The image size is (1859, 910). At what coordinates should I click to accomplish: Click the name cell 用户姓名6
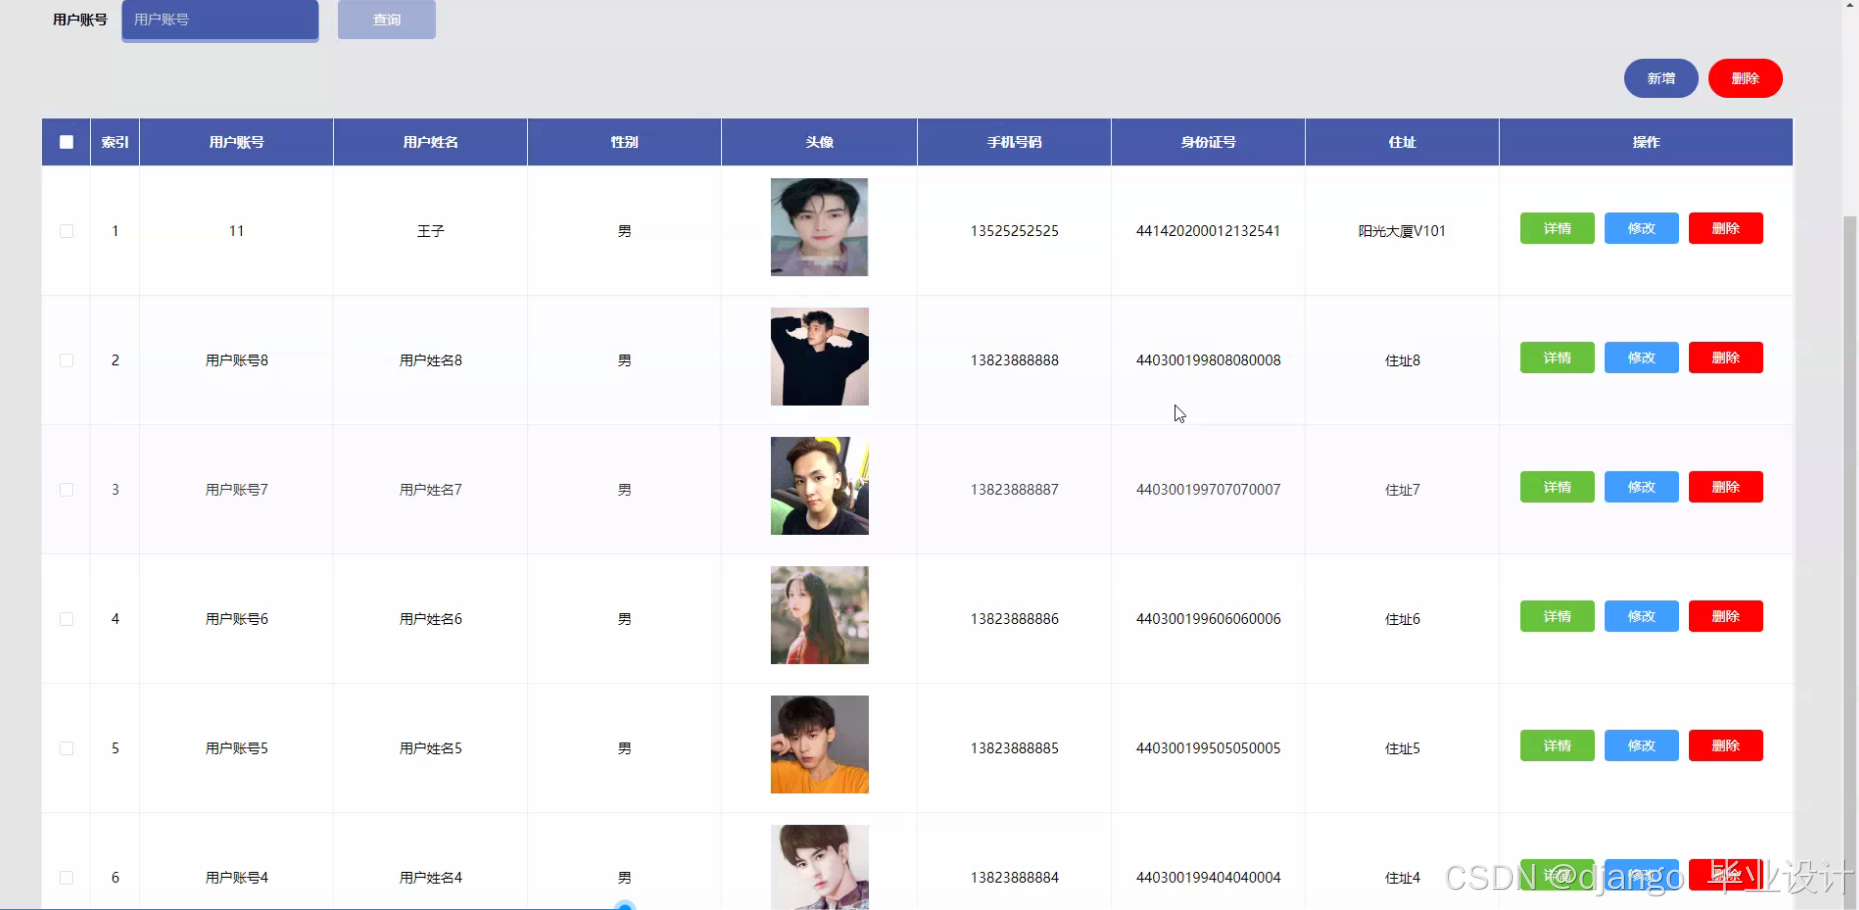pyautogui.click(x=430, y=619)
